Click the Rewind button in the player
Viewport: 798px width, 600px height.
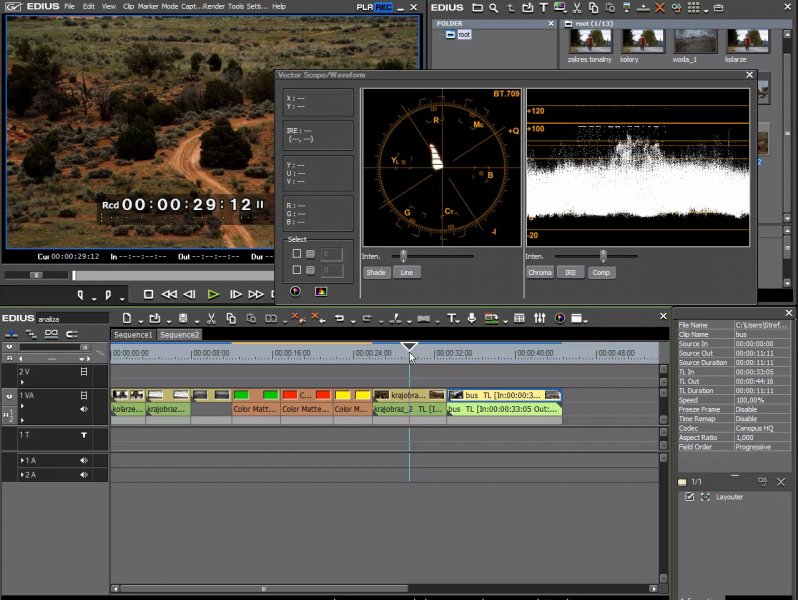point(169,294)
